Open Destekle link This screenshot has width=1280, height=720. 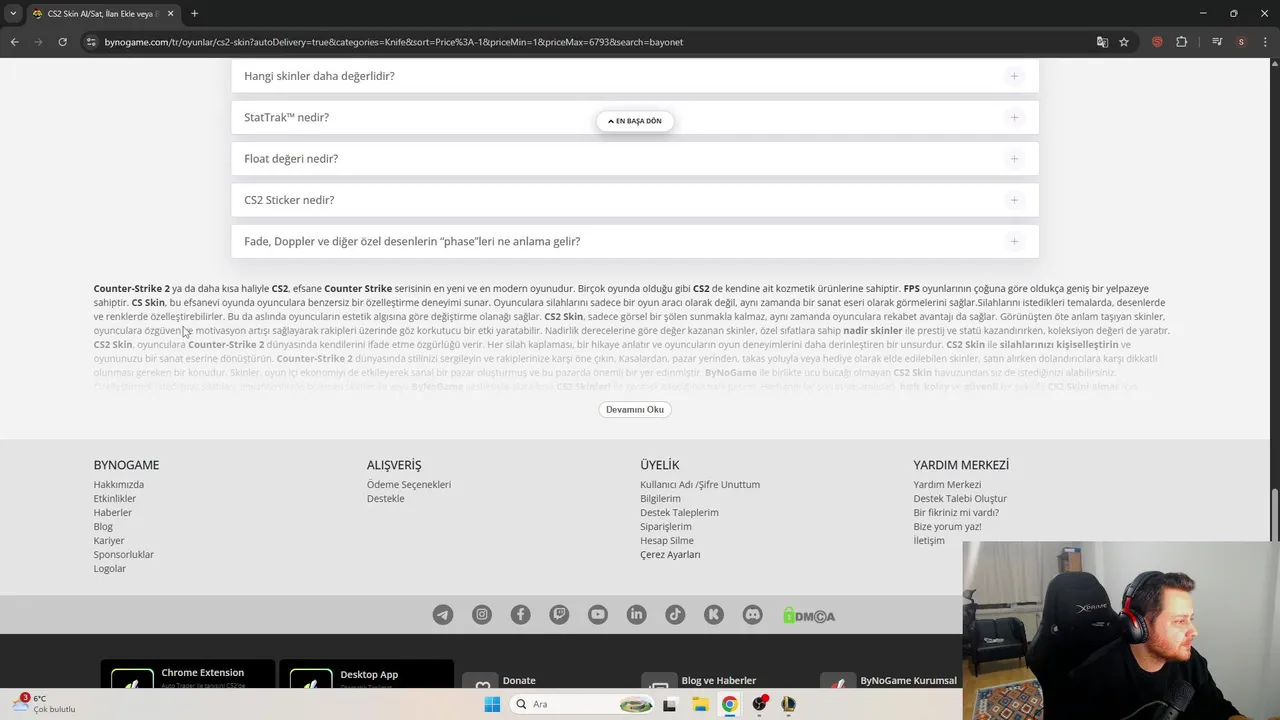(386, 498)
